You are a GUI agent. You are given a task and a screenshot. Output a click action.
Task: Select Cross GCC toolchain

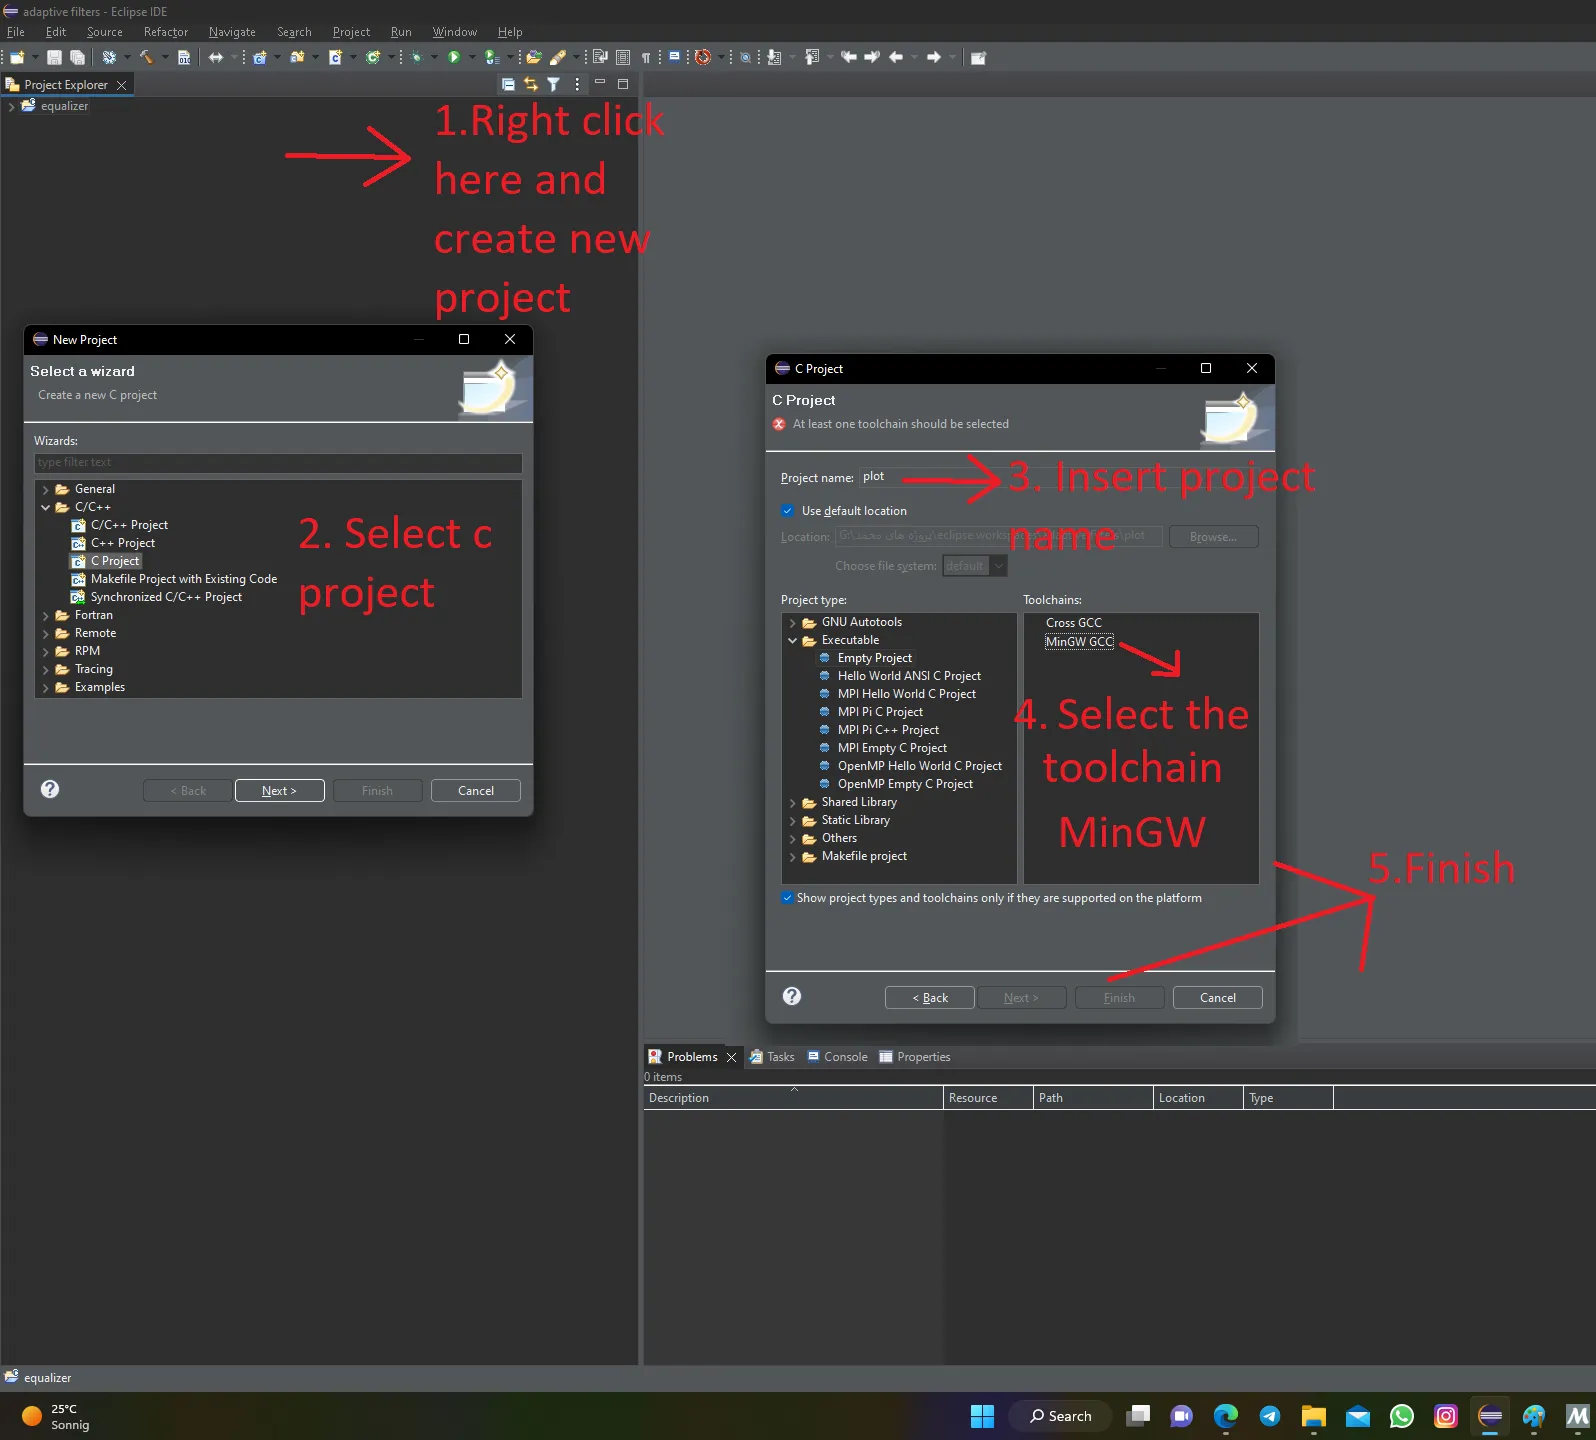point(1074,623)
